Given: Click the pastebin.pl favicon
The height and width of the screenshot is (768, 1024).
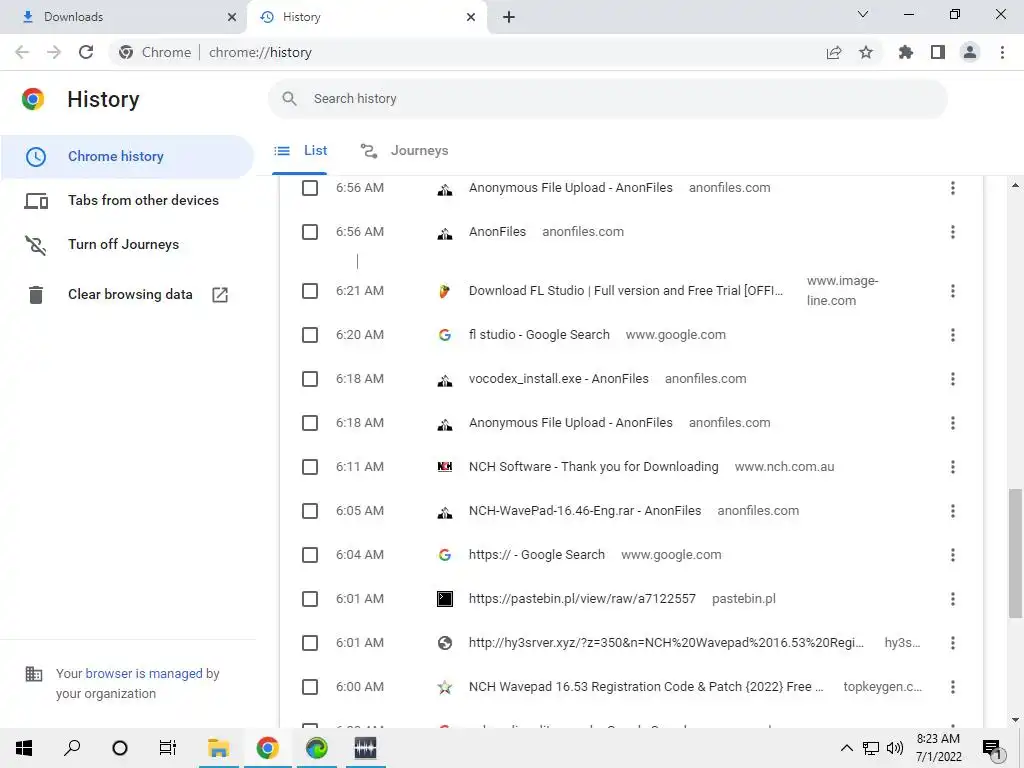Looking at the screenshot, I should (x=445, y=599).
